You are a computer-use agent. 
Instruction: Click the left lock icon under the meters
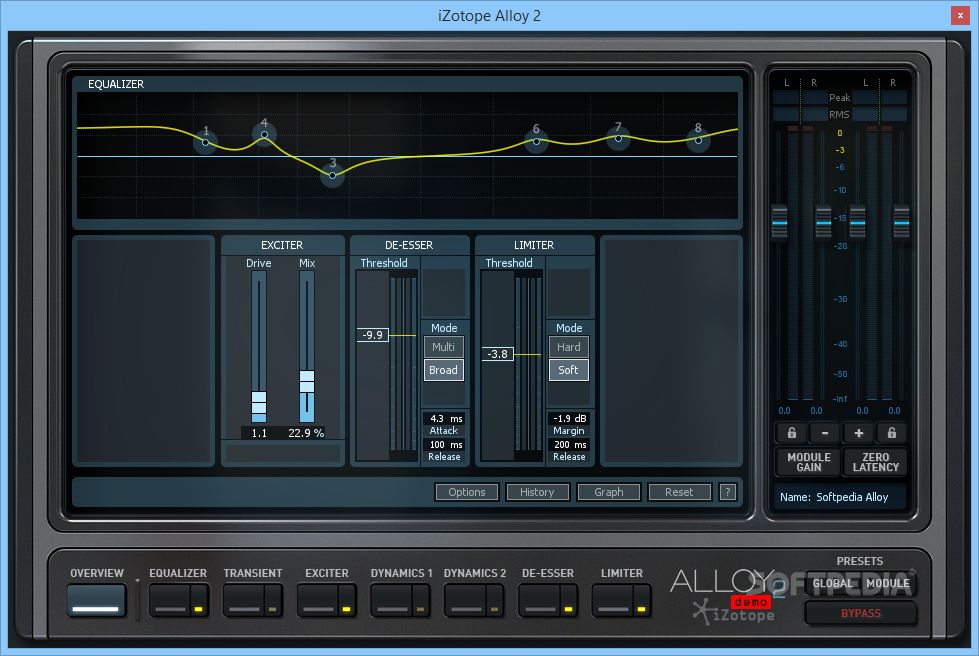(791, 433)
